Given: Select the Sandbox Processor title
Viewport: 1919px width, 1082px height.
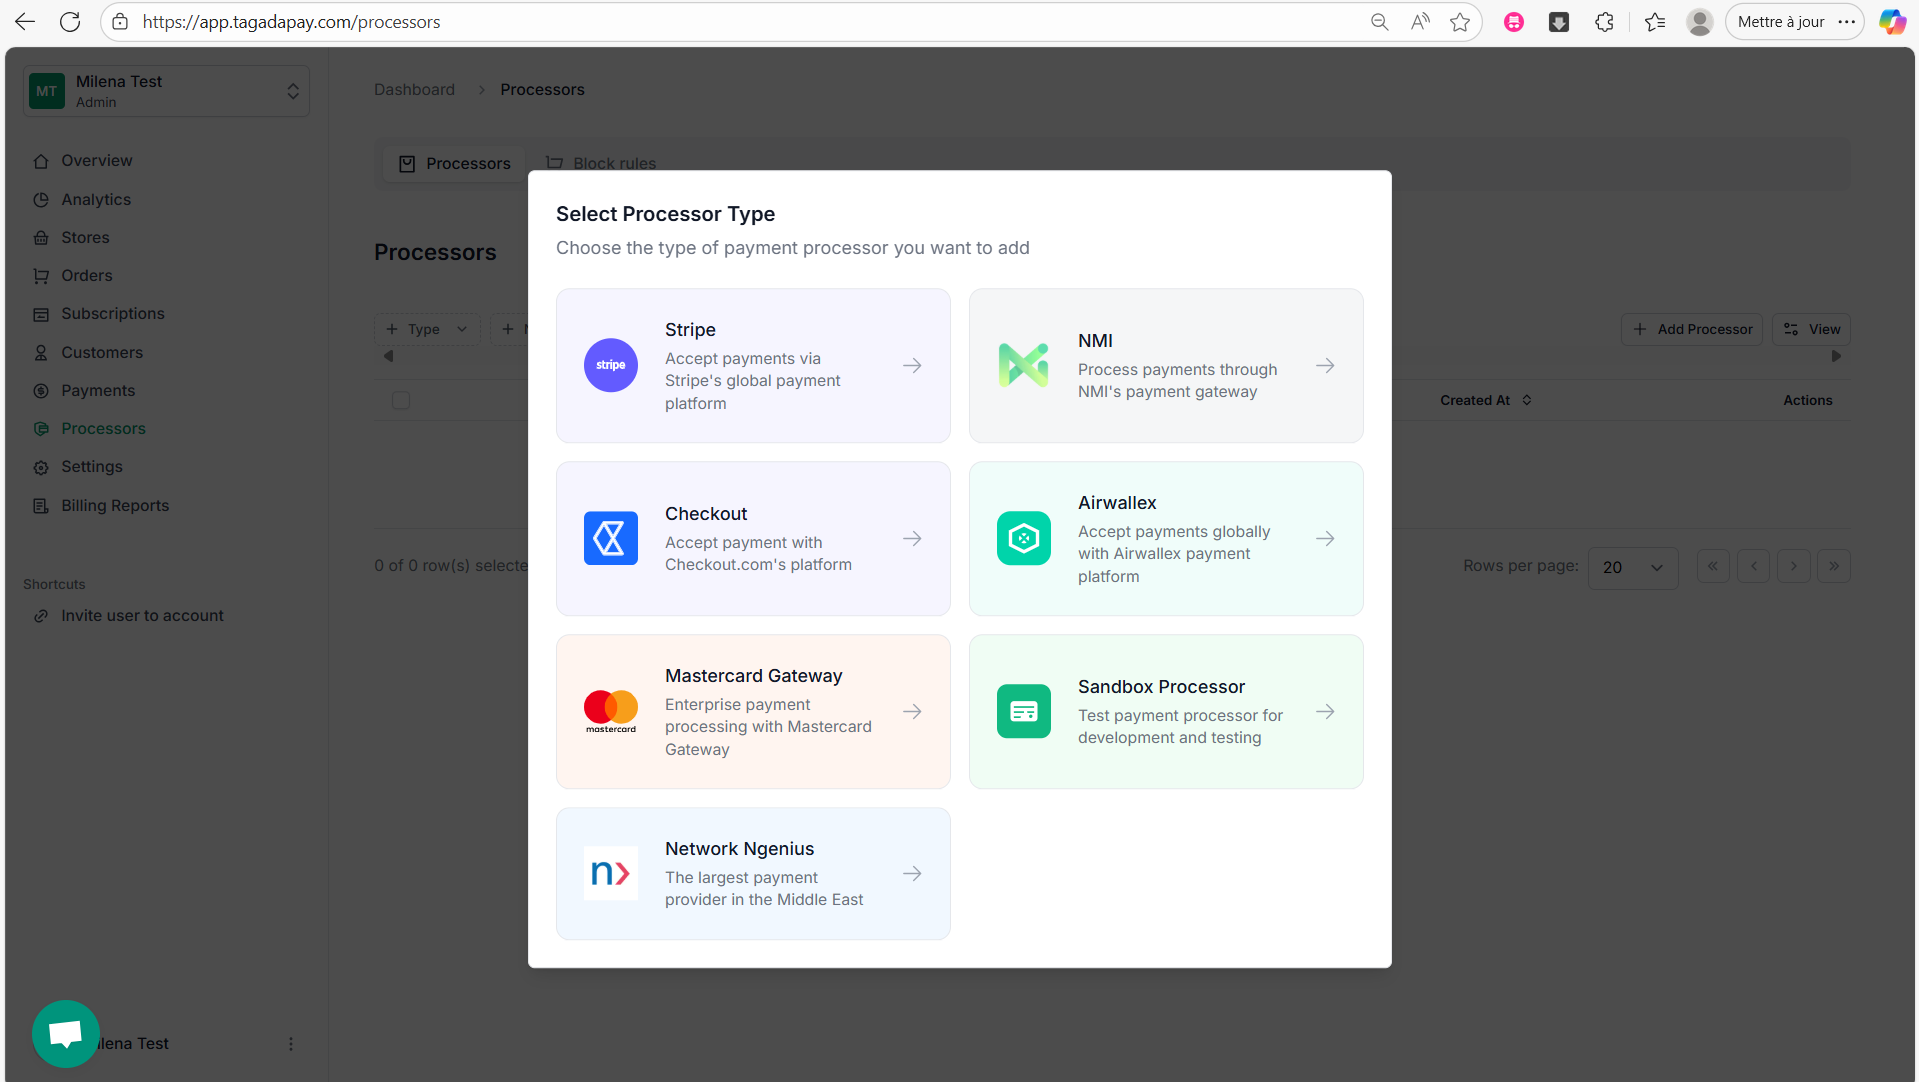Looking at the screenshot, I should 1161,686.
